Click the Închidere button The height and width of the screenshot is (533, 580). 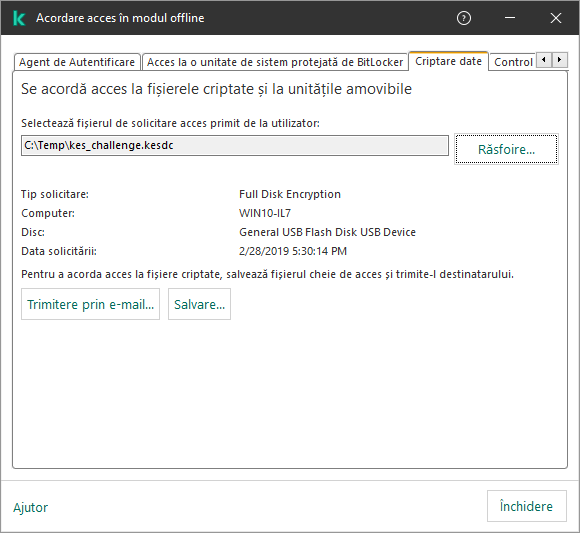526,506
